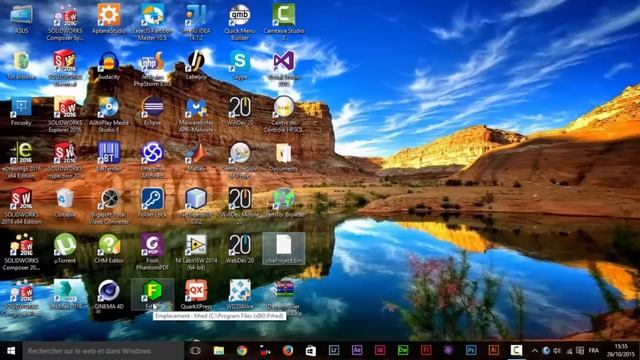Select Bigasoft Total Video Converter shortcut
640x360 pixels.
109,206
